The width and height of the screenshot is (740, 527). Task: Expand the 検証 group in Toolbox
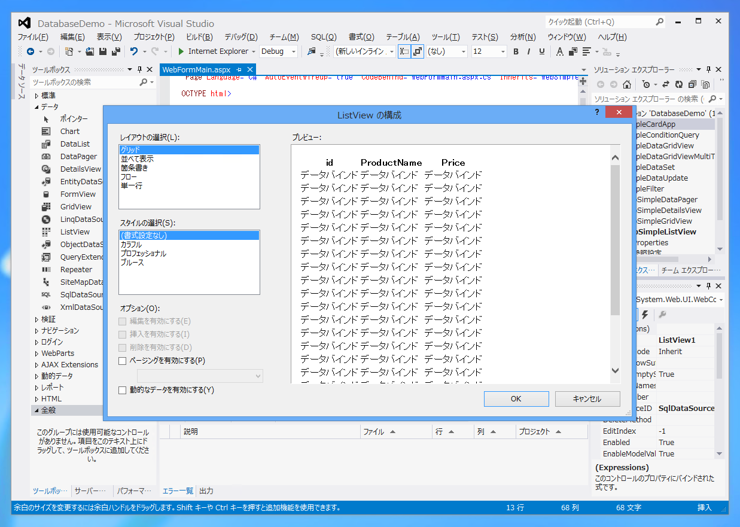pos(37,319)
